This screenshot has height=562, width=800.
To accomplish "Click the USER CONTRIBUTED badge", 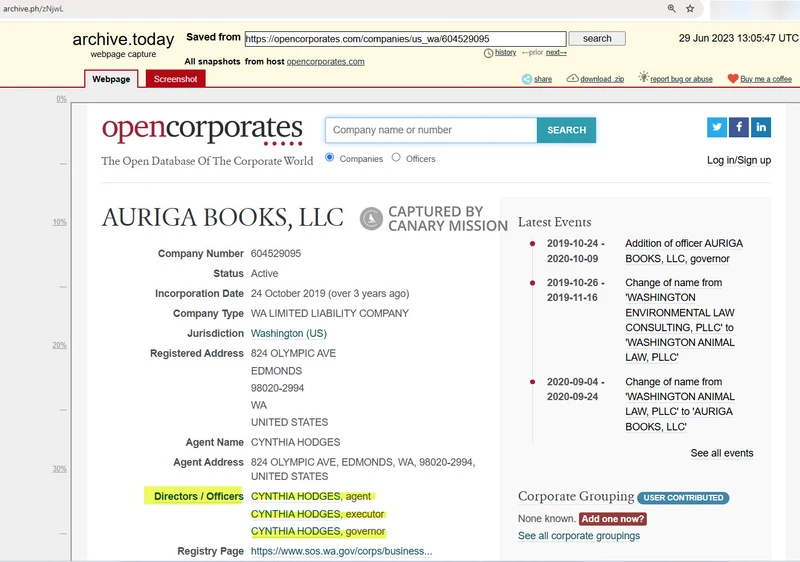I will (x=683, y=498).
